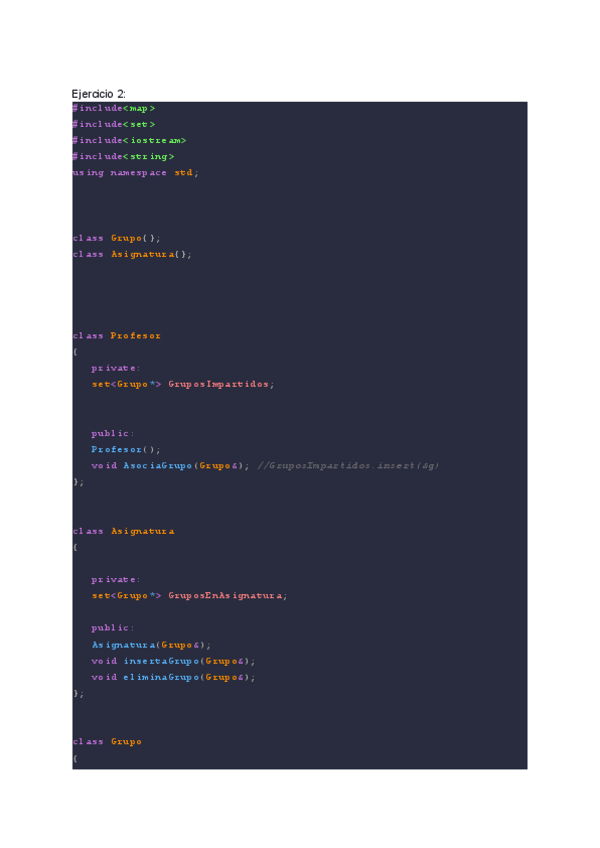Viewport: 600px width, 848px height.
Task: Click the 'class Profesor' definition line
Action: tap(117, 336)
